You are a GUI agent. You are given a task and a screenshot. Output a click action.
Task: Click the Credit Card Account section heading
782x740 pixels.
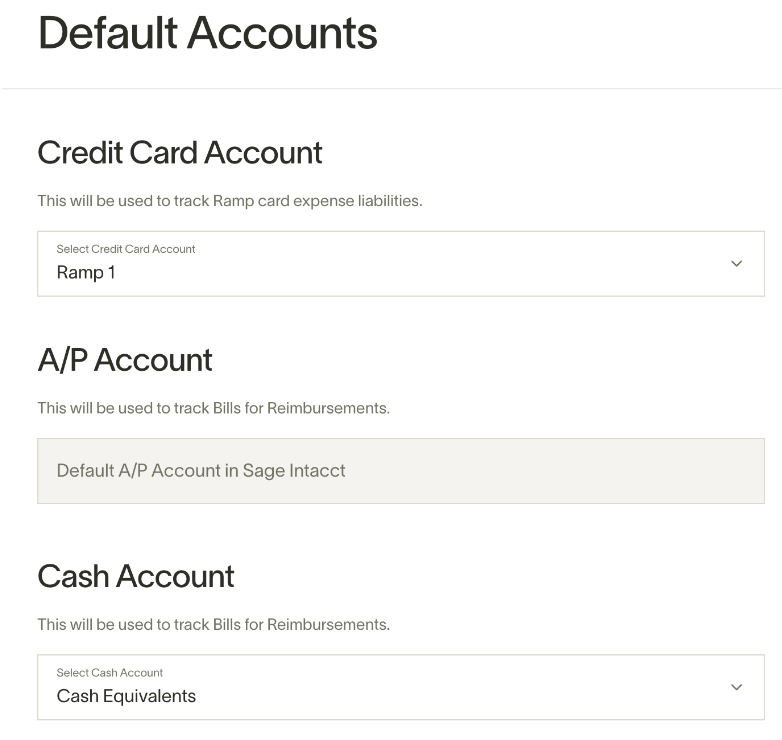tap(180, 152)
